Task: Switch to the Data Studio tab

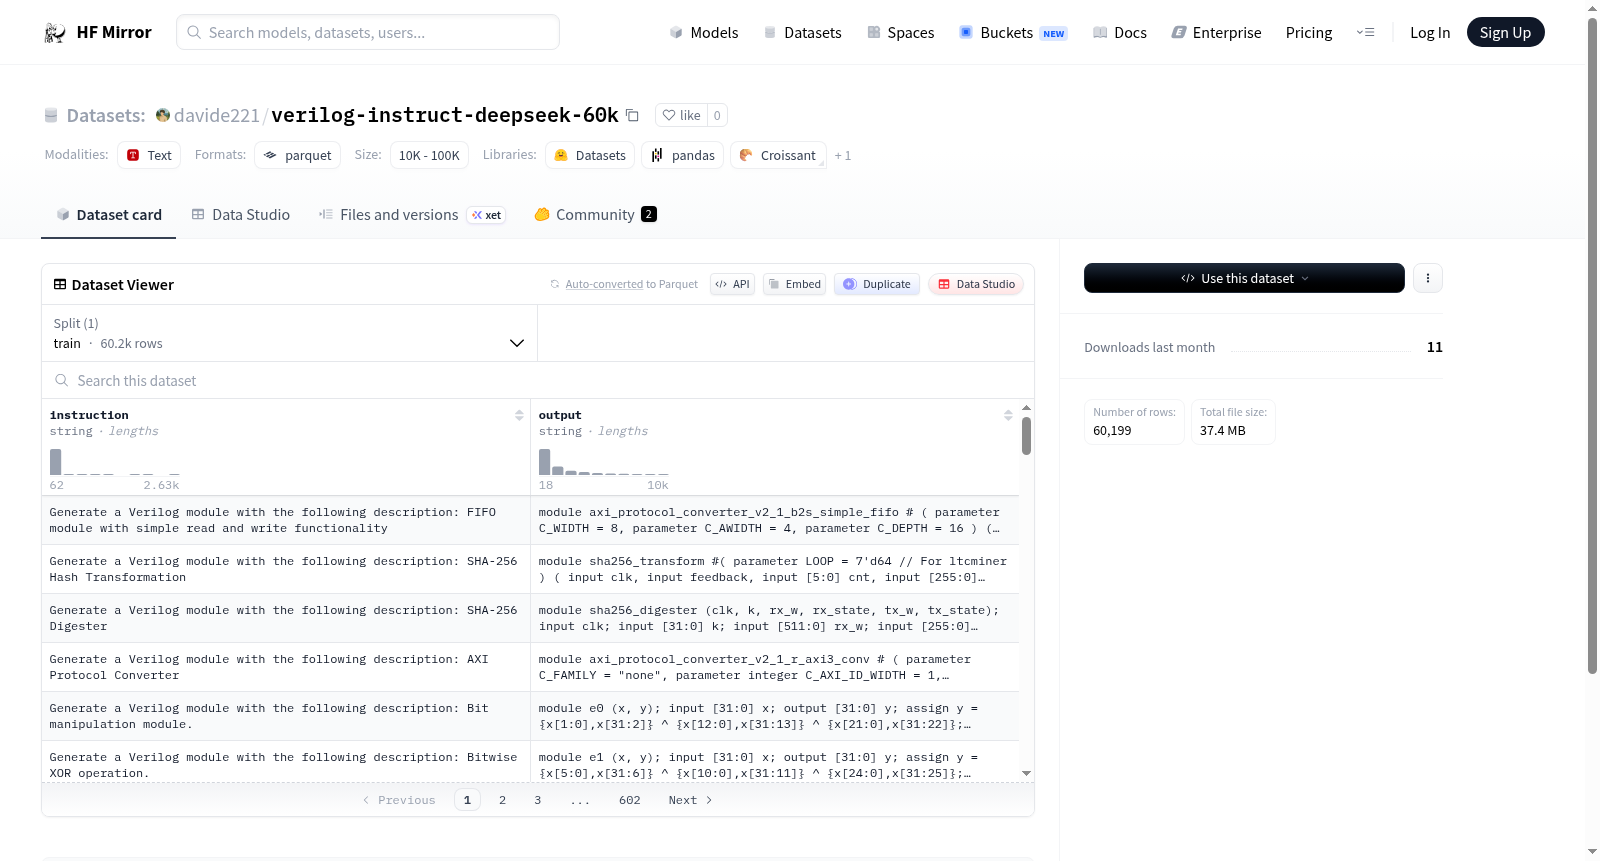Action: (241, 215)
